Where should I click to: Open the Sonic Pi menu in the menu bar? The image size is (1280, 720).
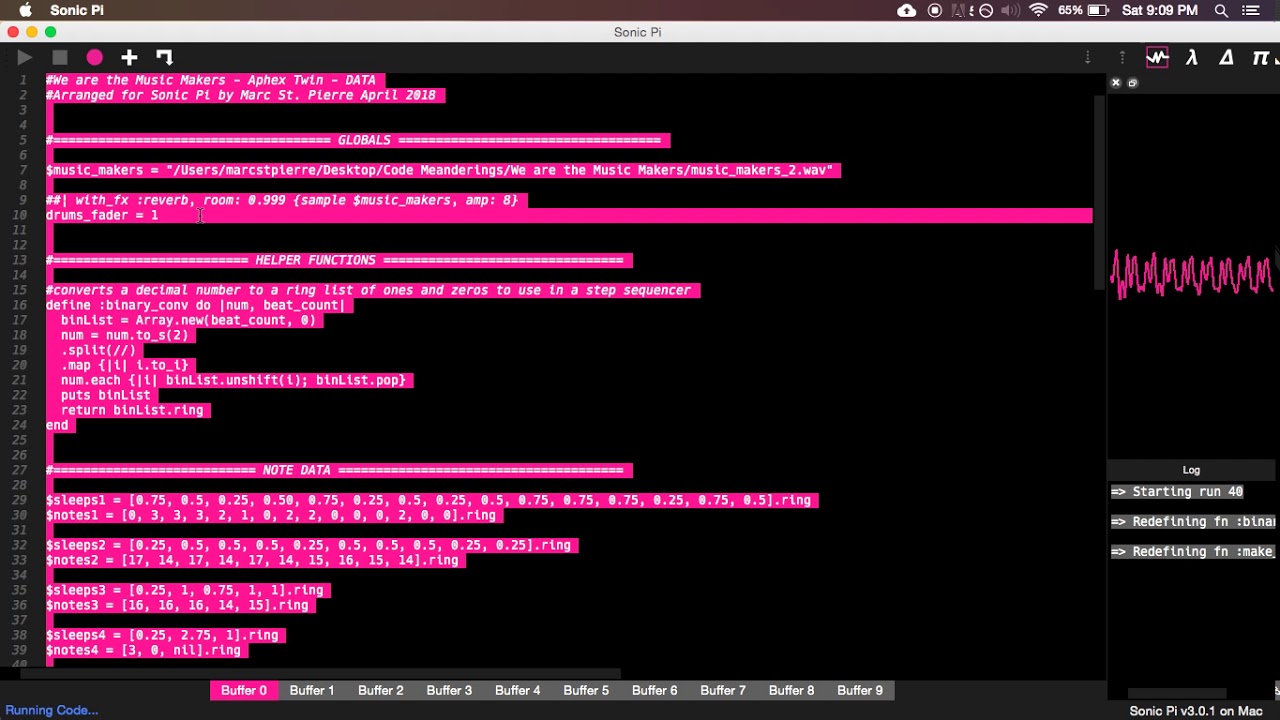(x=77, y=10)
